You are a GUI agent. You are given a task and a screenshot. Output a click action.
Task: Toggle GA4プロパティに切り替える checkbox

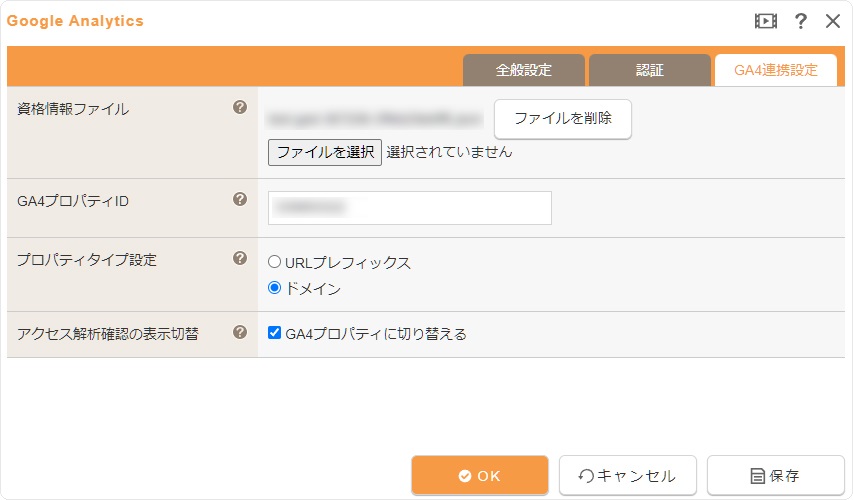(274, 332)
